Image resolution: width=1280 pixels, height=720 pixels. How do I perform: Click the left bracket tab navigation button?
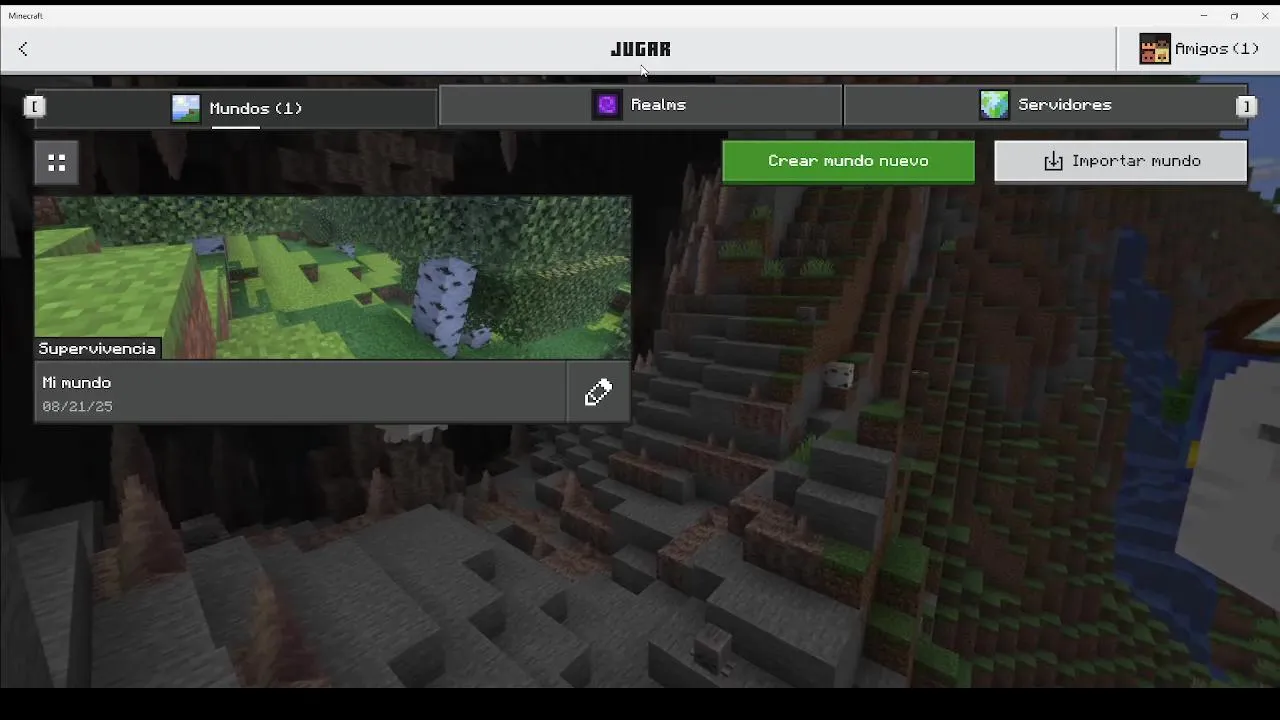pos(35,107)
